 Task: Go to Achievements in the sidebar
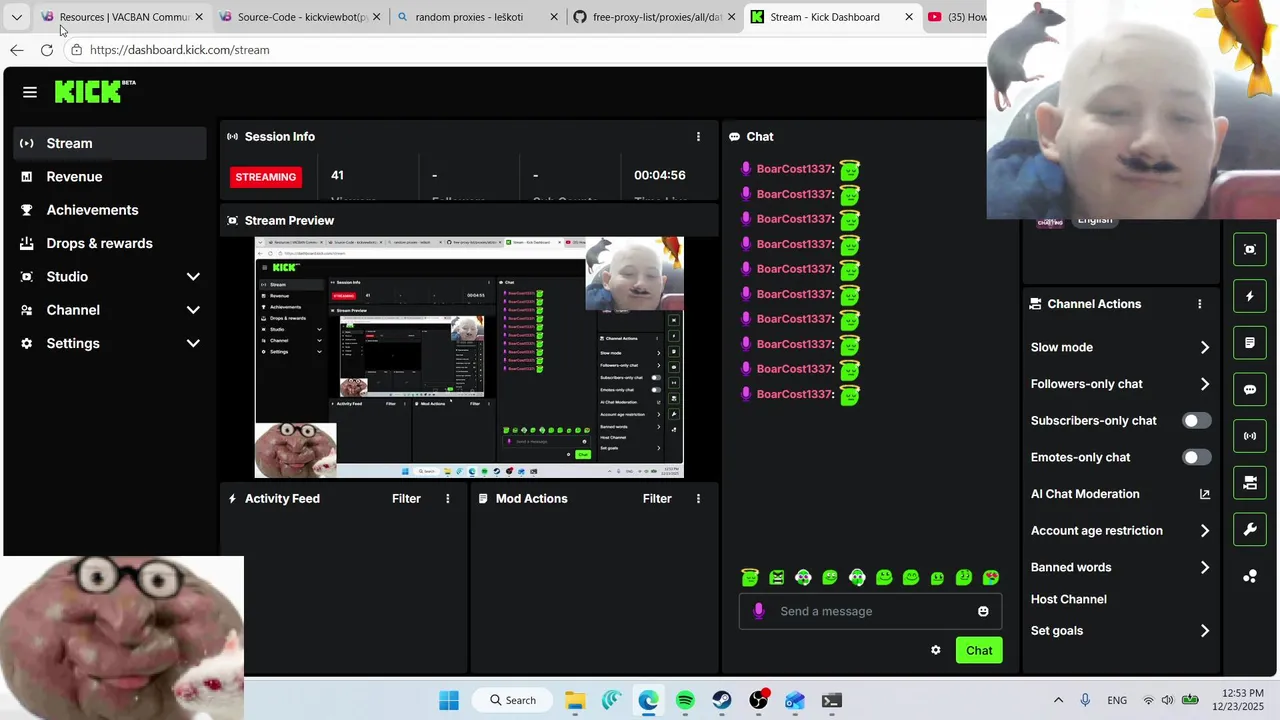coord(92,210)
